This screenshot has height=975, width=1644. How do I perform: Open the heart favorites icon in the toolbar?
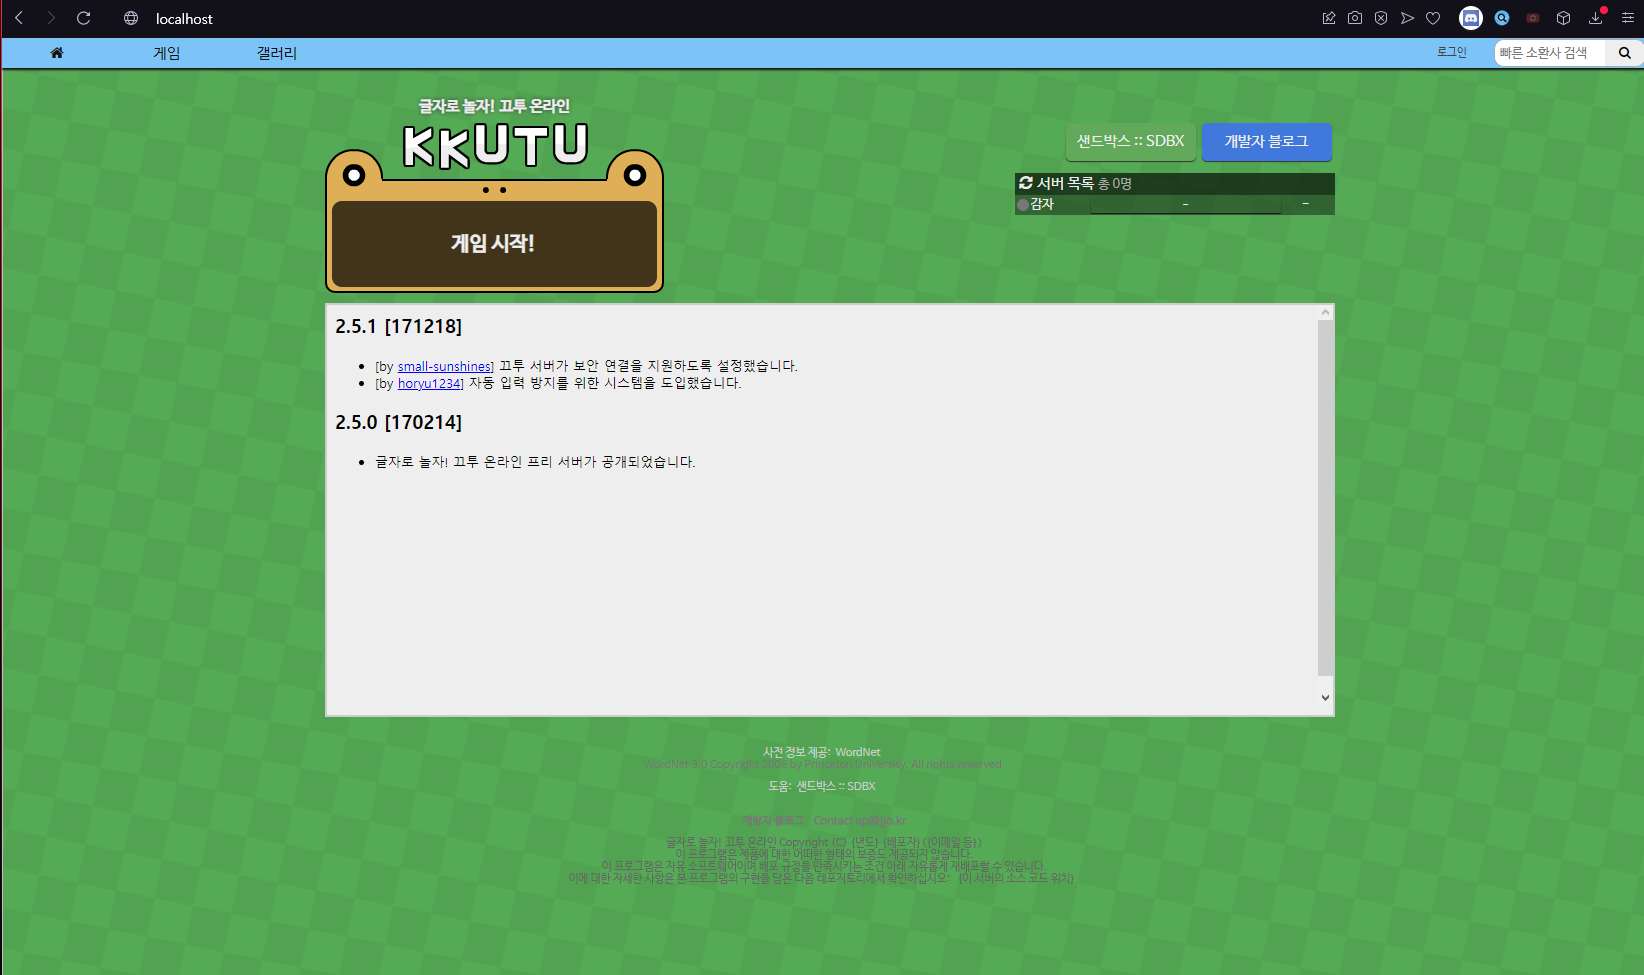click(x=1433, y=18)
